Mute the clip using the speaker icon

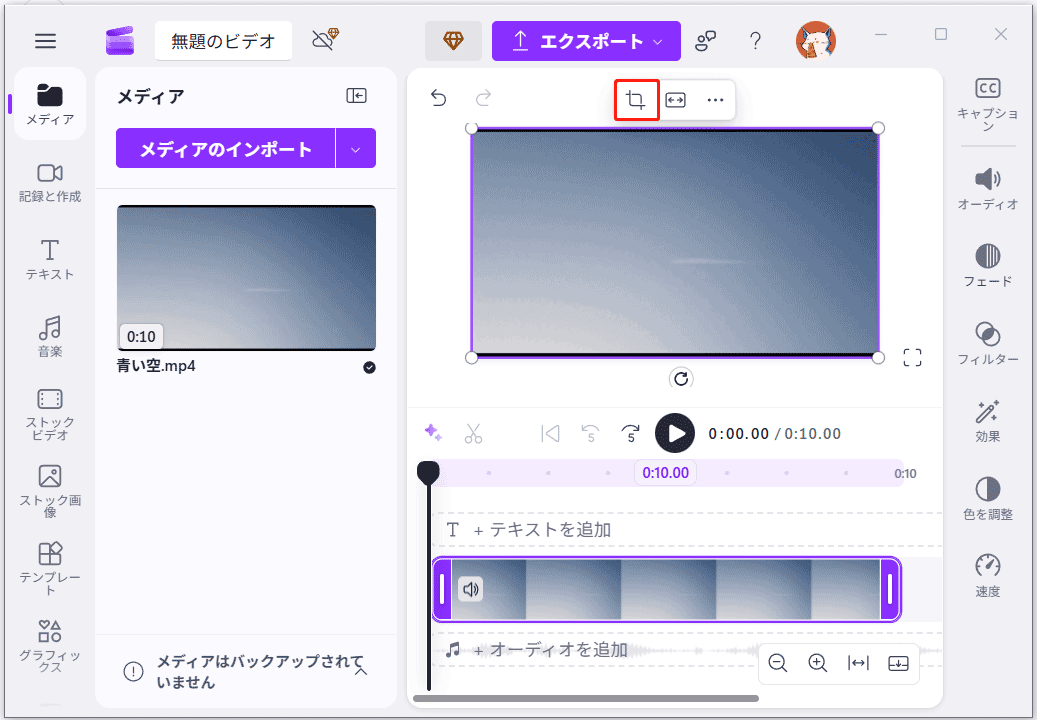(470, 589)
